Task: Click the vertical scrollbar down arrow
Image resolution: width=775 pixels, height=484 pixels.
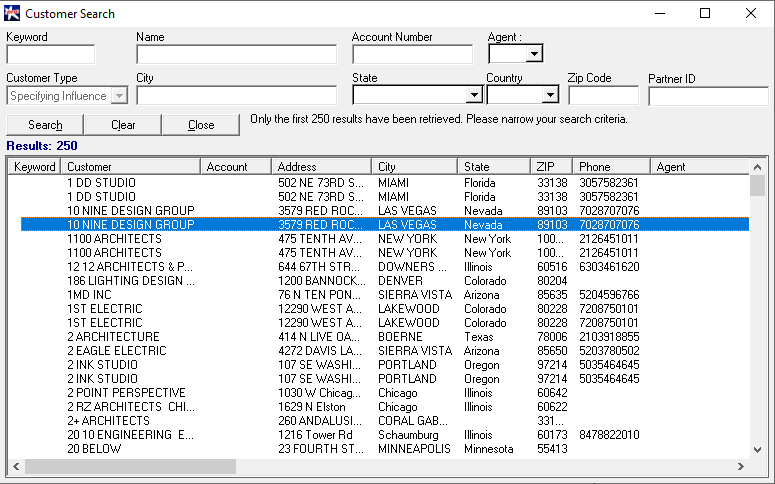Action: click(758, 450)
